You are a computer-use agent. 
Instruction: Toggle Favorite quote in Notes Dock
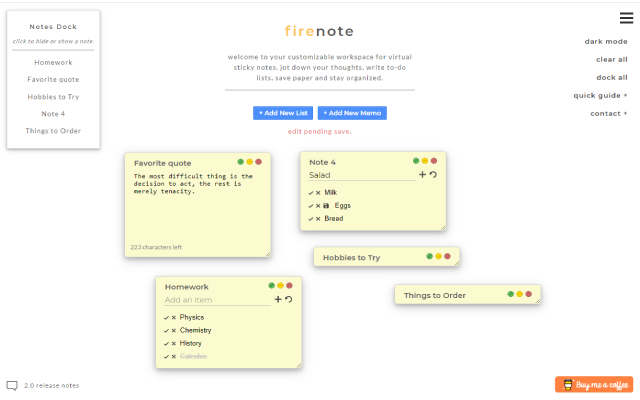[x=53, y=80]
